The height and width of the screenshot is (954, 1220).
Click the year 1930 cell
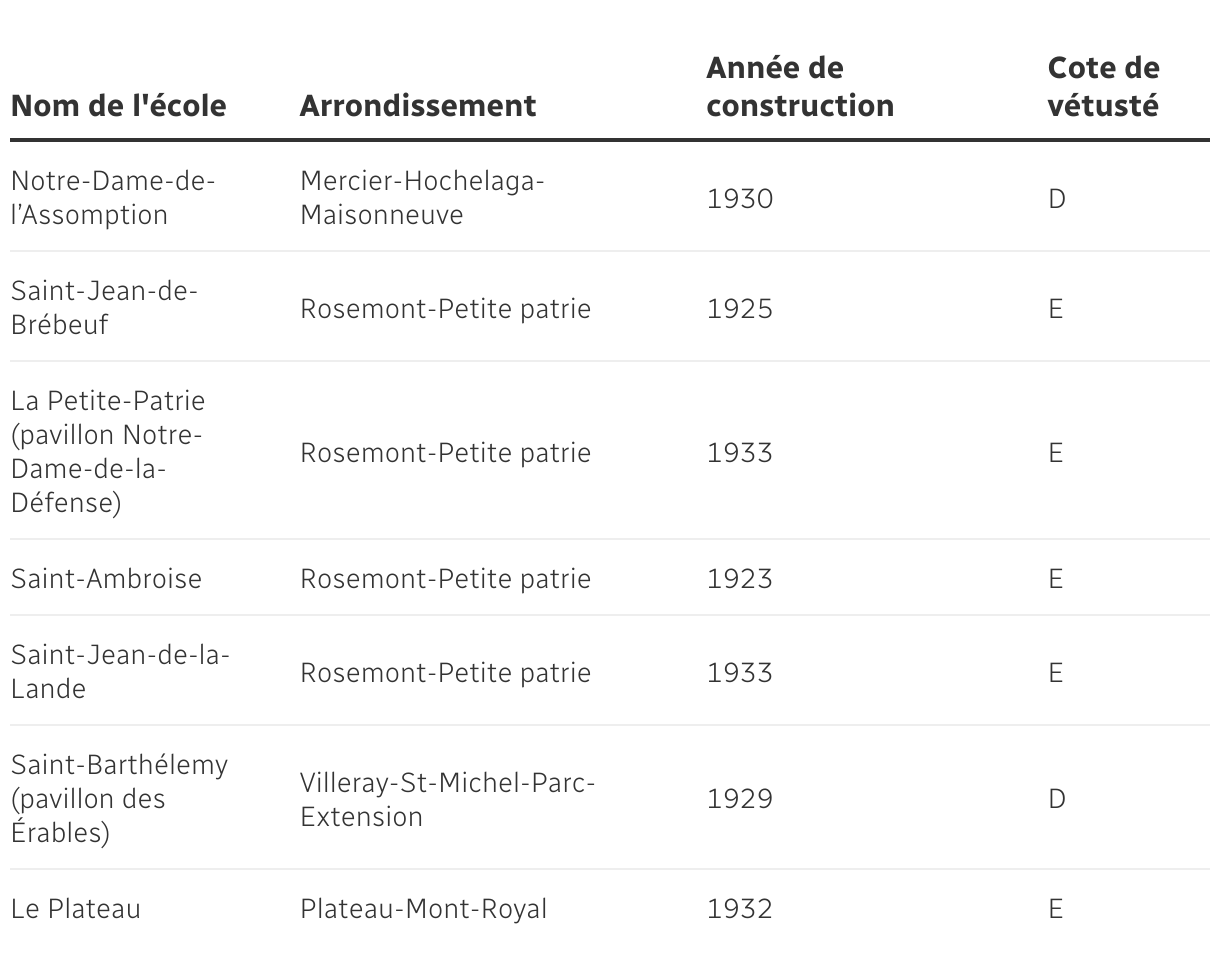coord(739,199)
